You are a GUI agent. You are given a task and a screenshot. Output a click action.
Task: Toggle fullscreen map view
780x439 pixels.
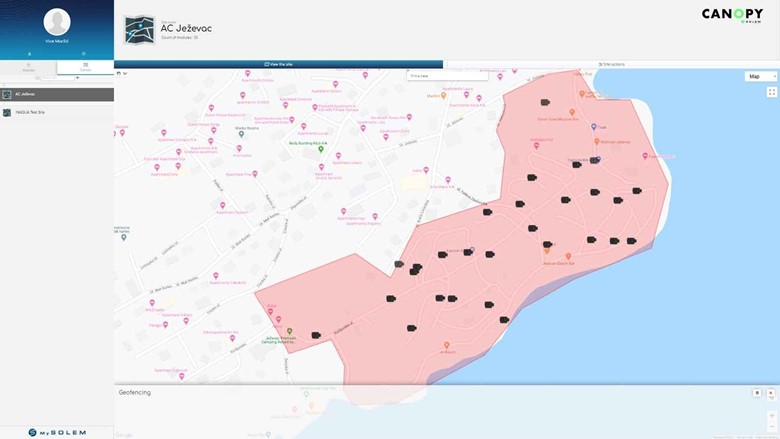coord(772,92)
